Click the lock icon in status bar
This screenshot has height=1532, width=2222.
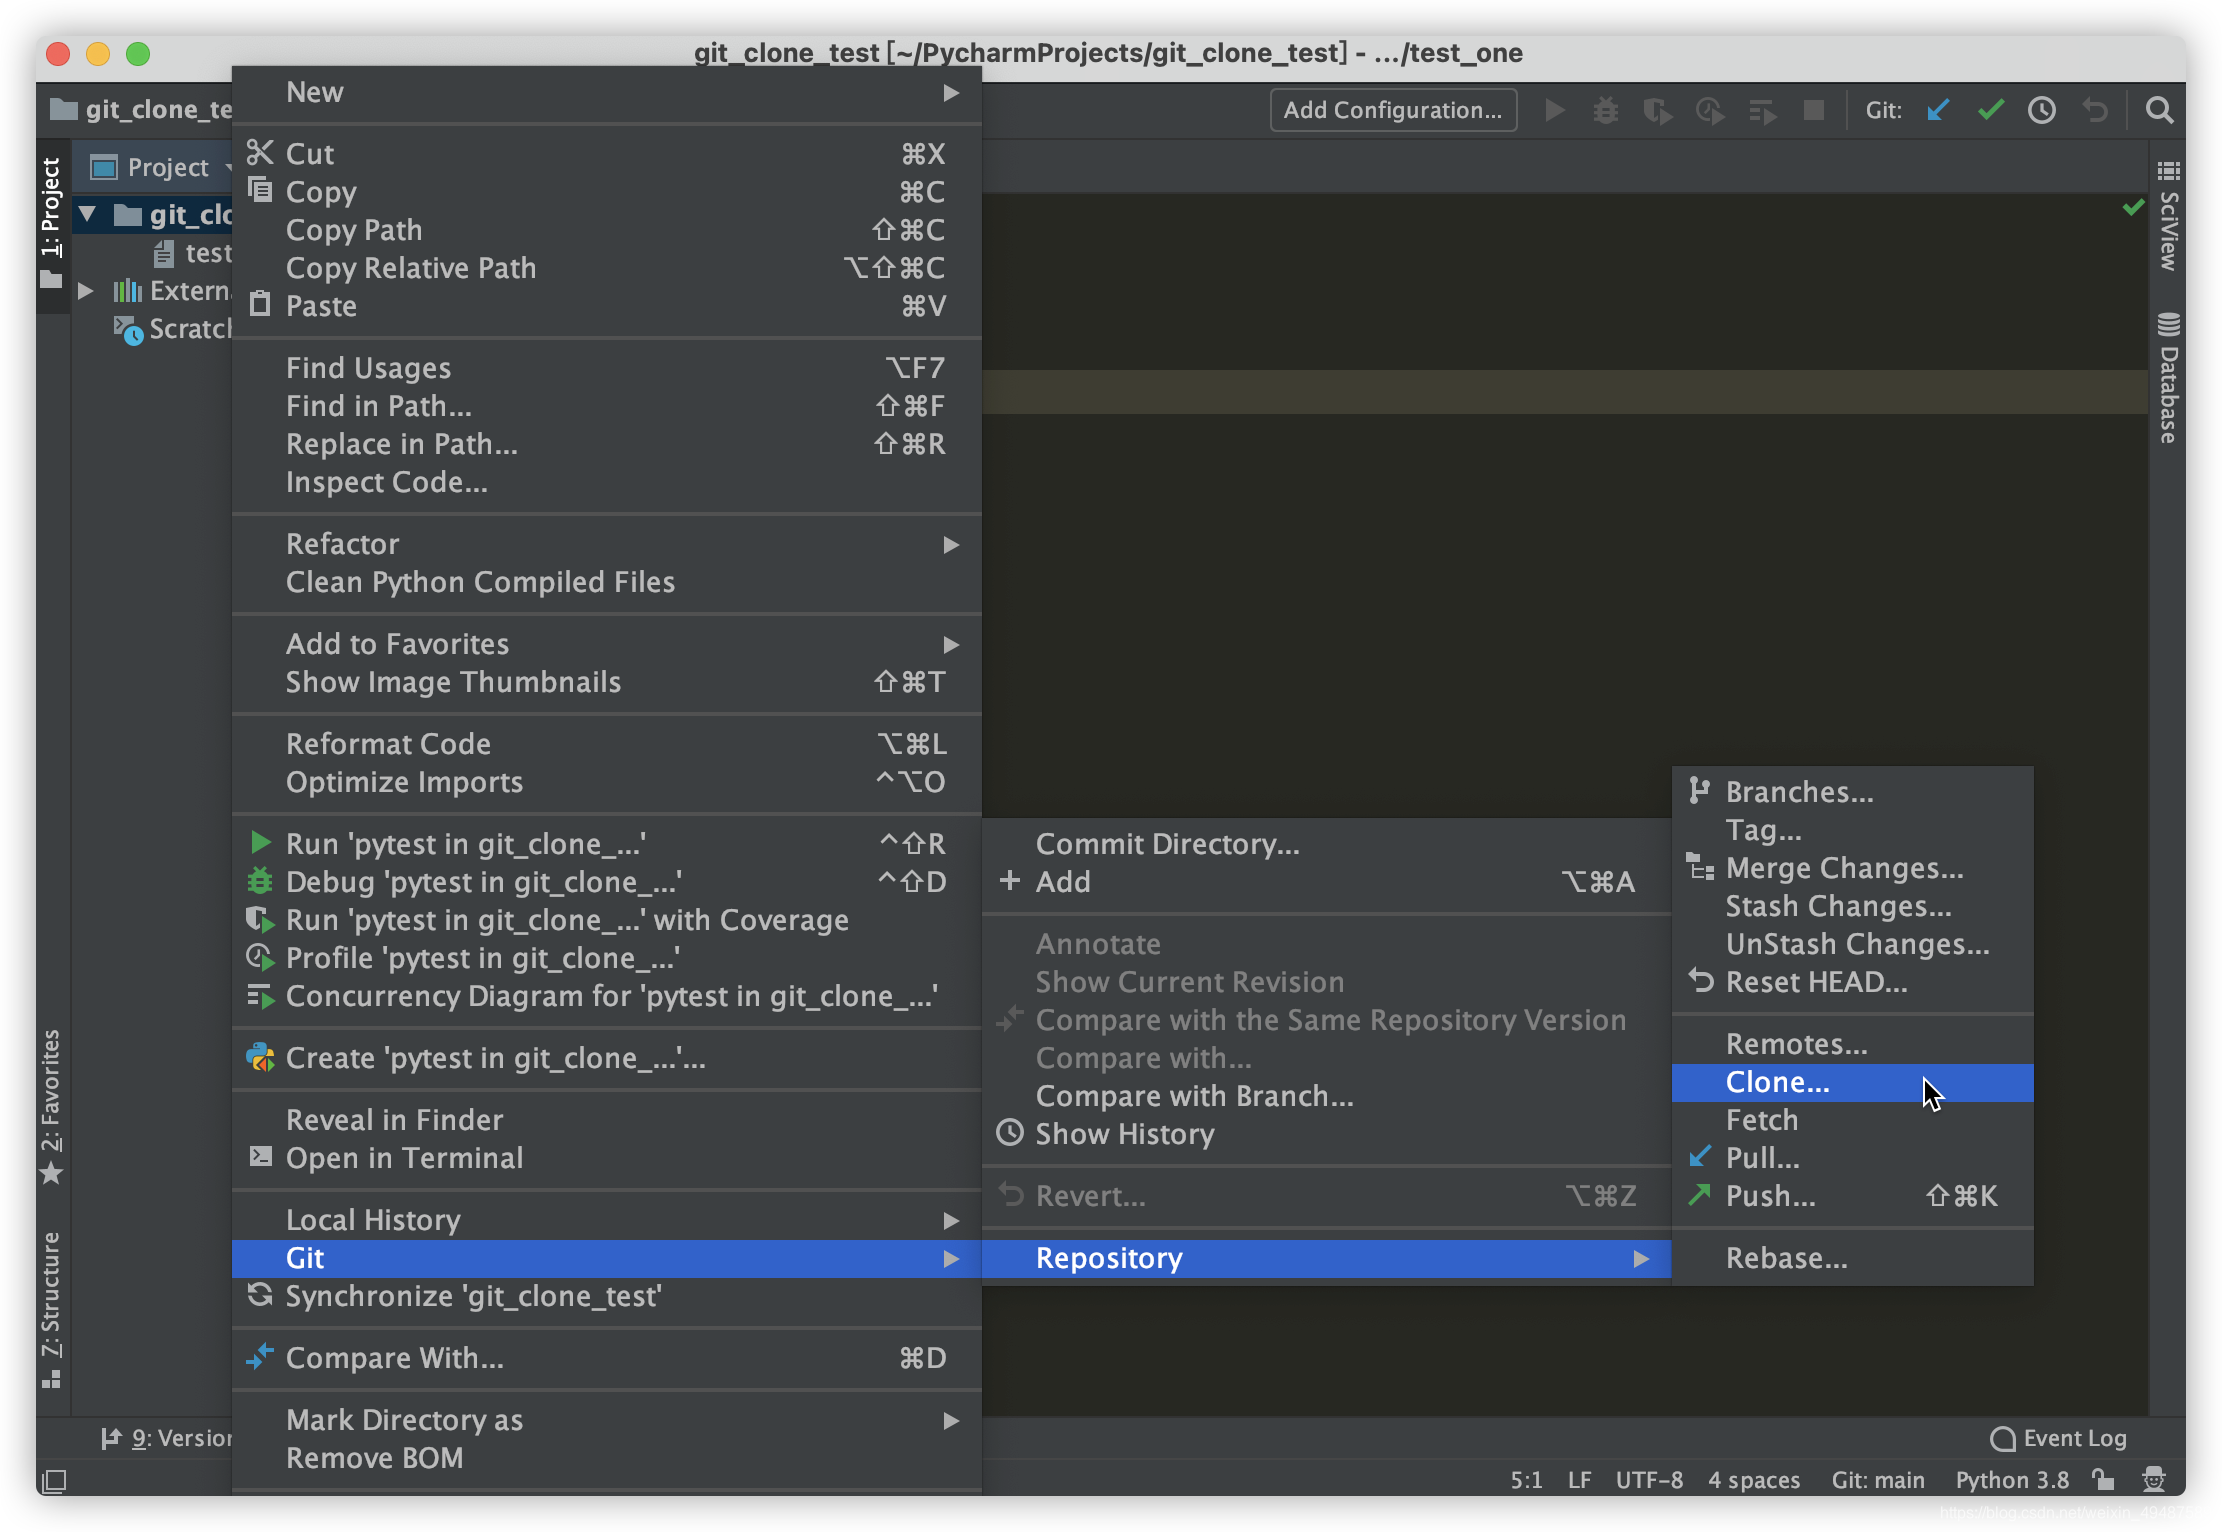(x=2103, y=1479)
